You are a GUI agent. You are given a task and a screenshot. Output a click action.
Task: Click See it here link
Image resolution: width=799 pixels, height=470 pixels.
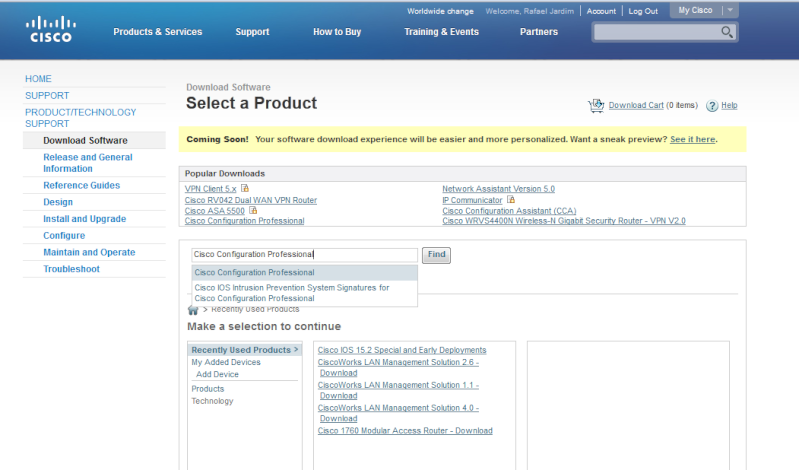[x=693, y=139]
